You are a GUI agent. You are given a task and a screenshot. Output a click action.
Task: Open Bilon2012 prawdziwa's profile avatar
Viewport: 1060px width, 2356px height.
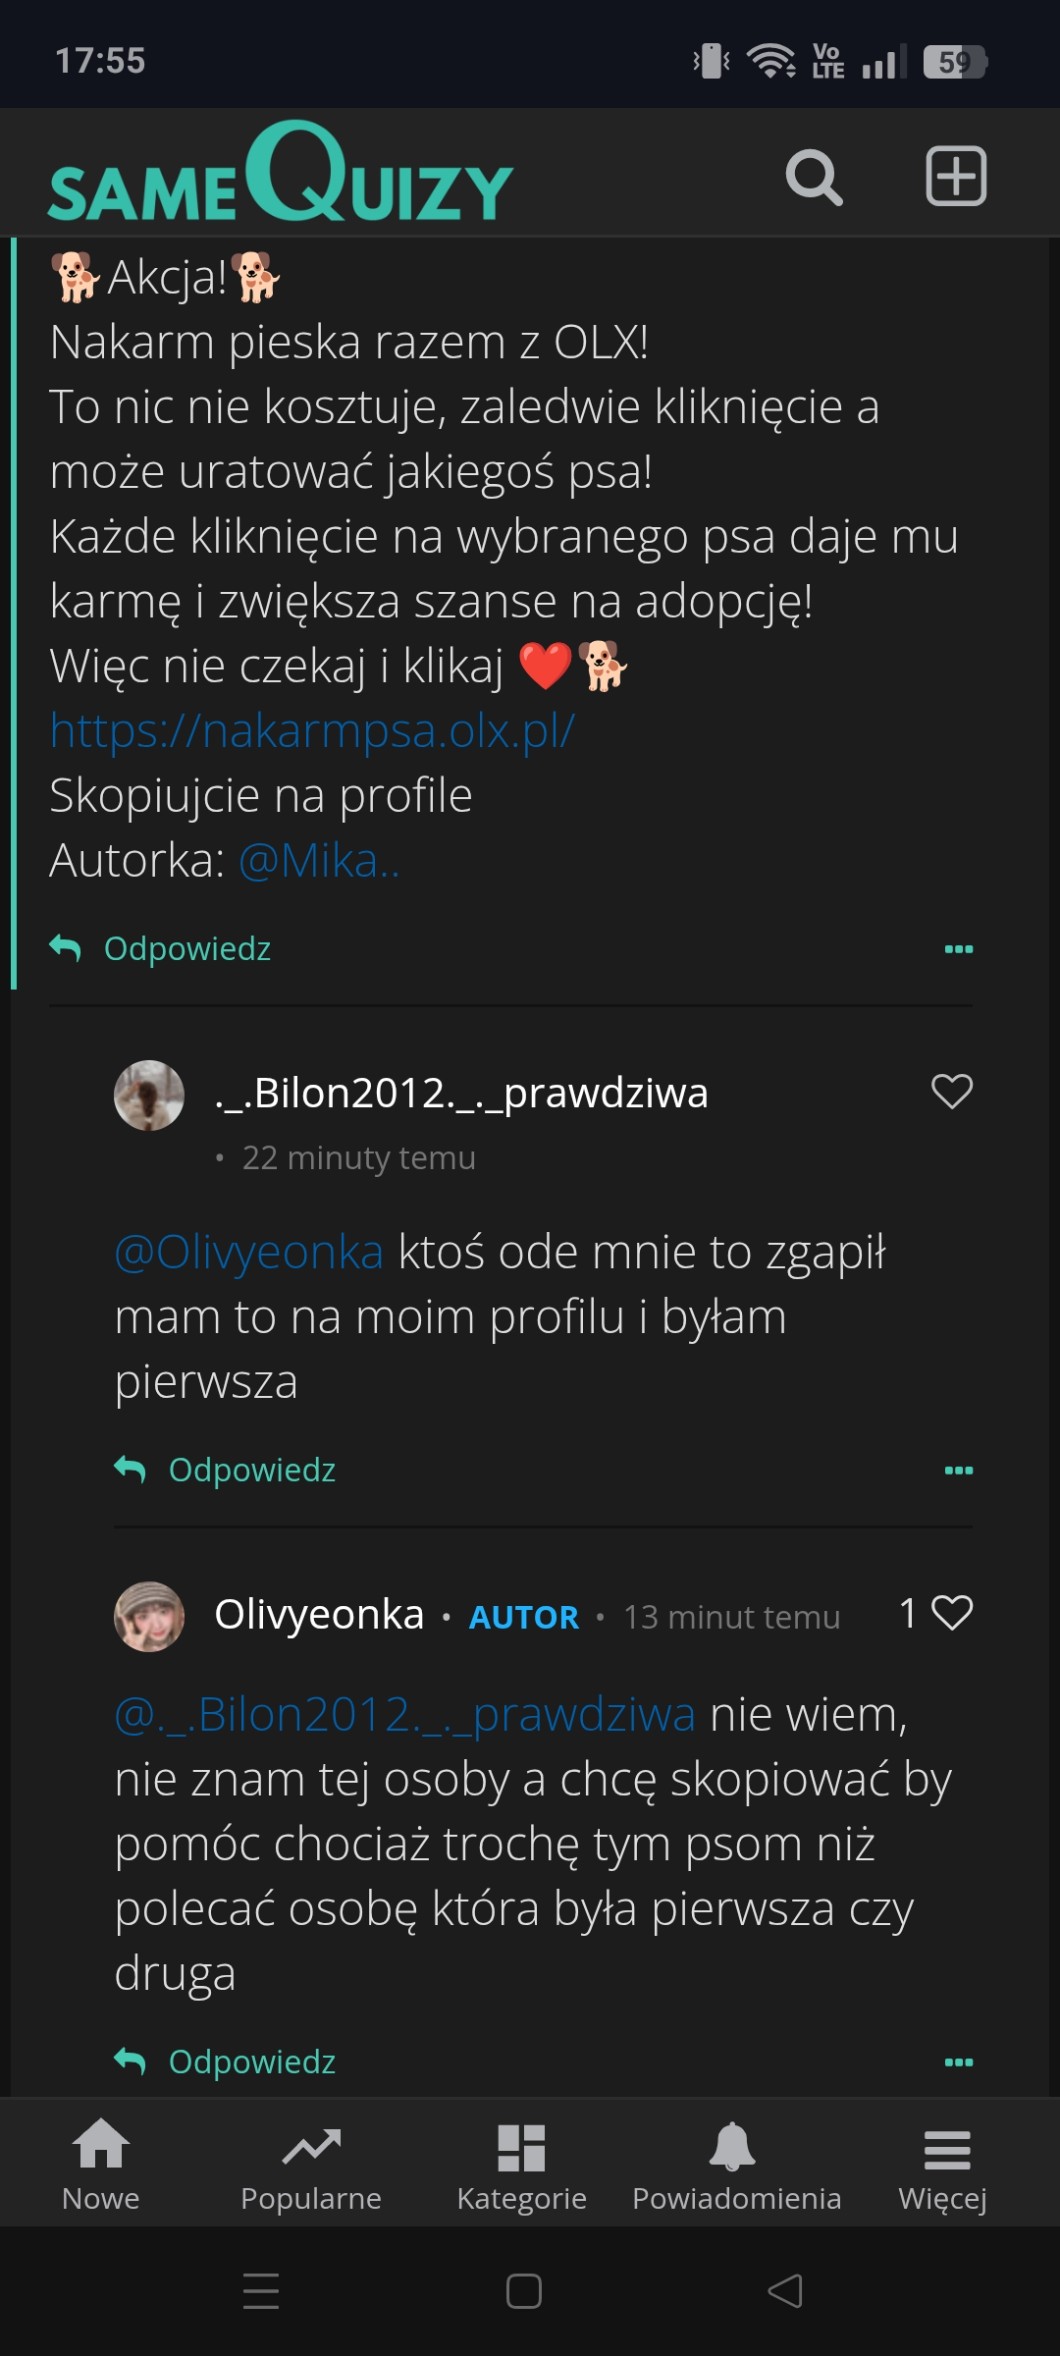point(149,1095)
